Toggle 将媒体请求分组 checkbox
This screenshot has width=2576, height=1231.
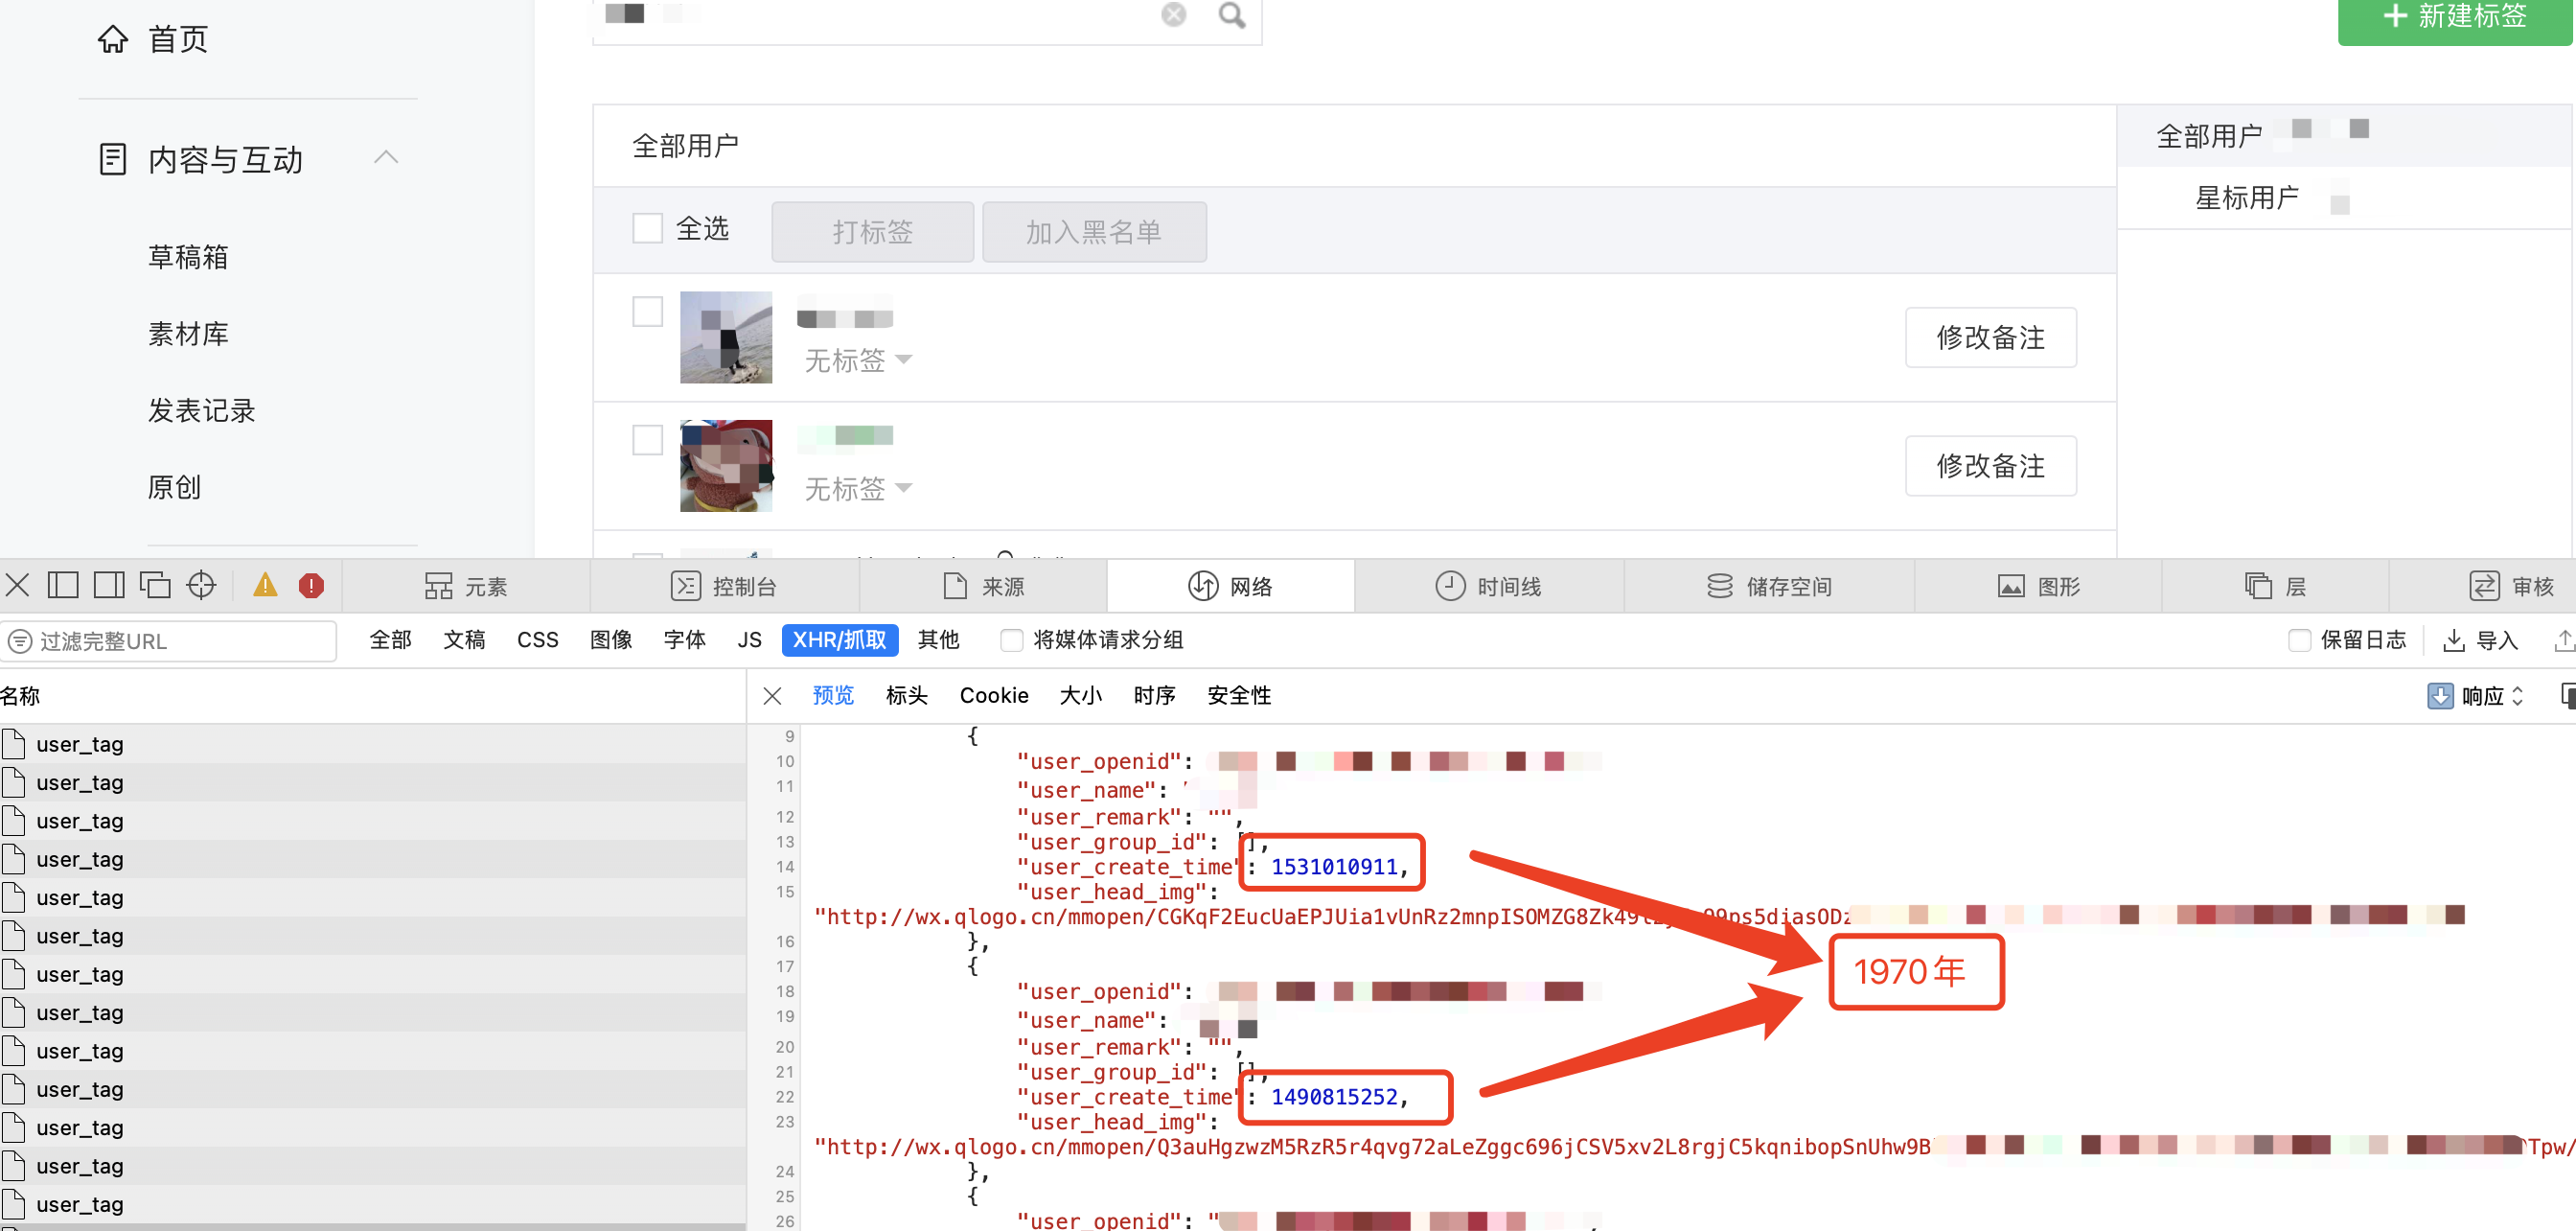click(x=1012, y=640)
